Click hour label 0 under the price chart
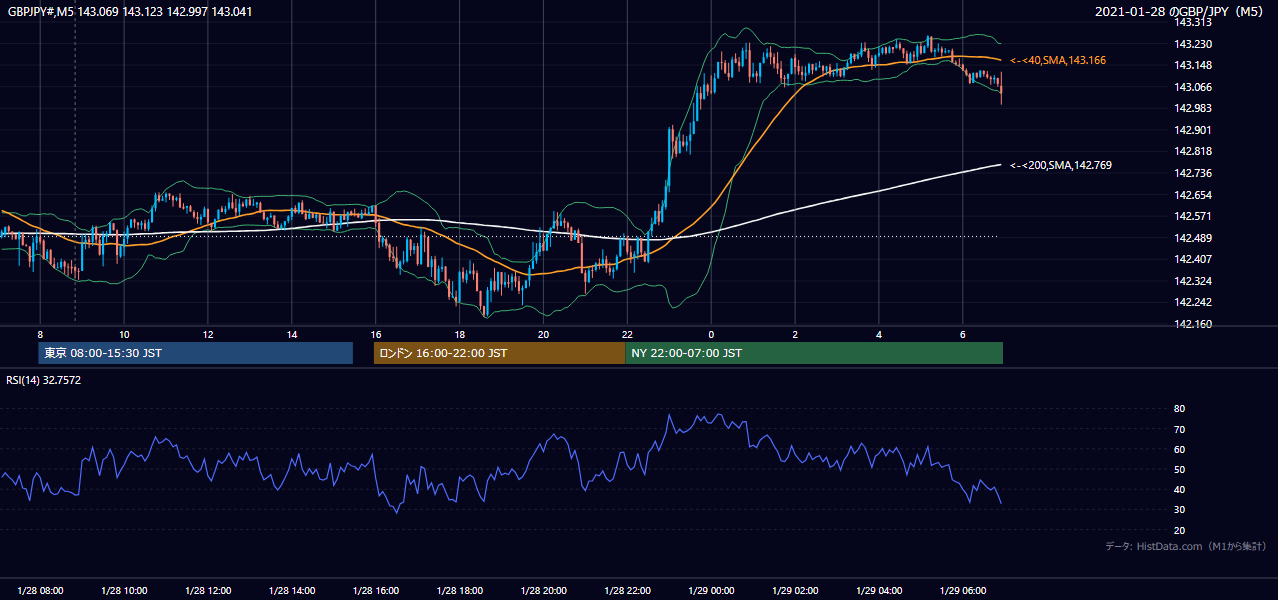Screen dimensions: 1278x600 pyautogui.click(x=711, y=334)
